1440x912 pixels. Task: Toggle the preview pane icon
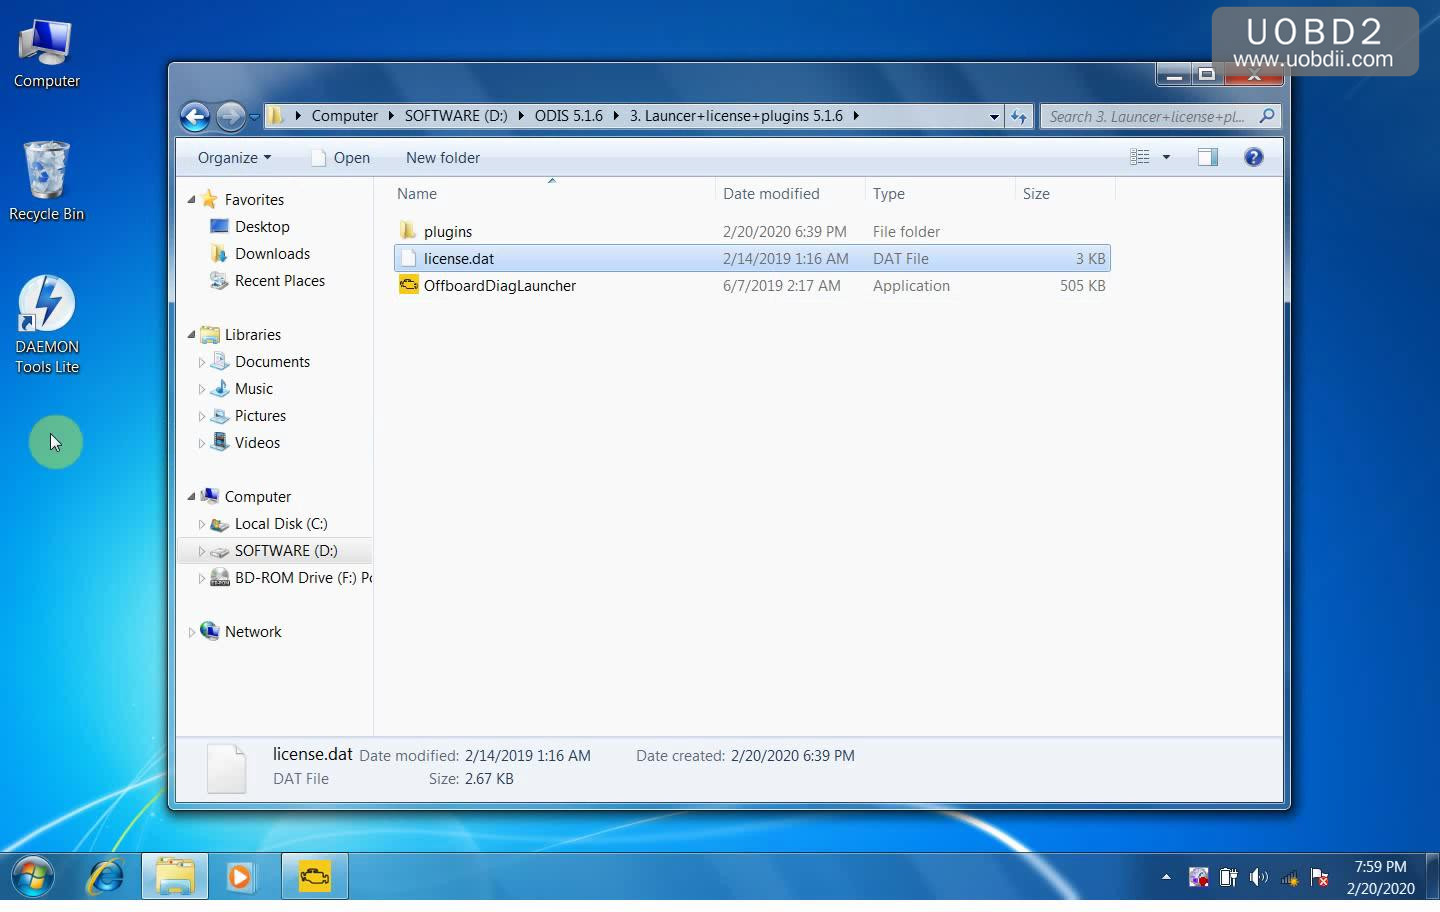click(1207, 157)
